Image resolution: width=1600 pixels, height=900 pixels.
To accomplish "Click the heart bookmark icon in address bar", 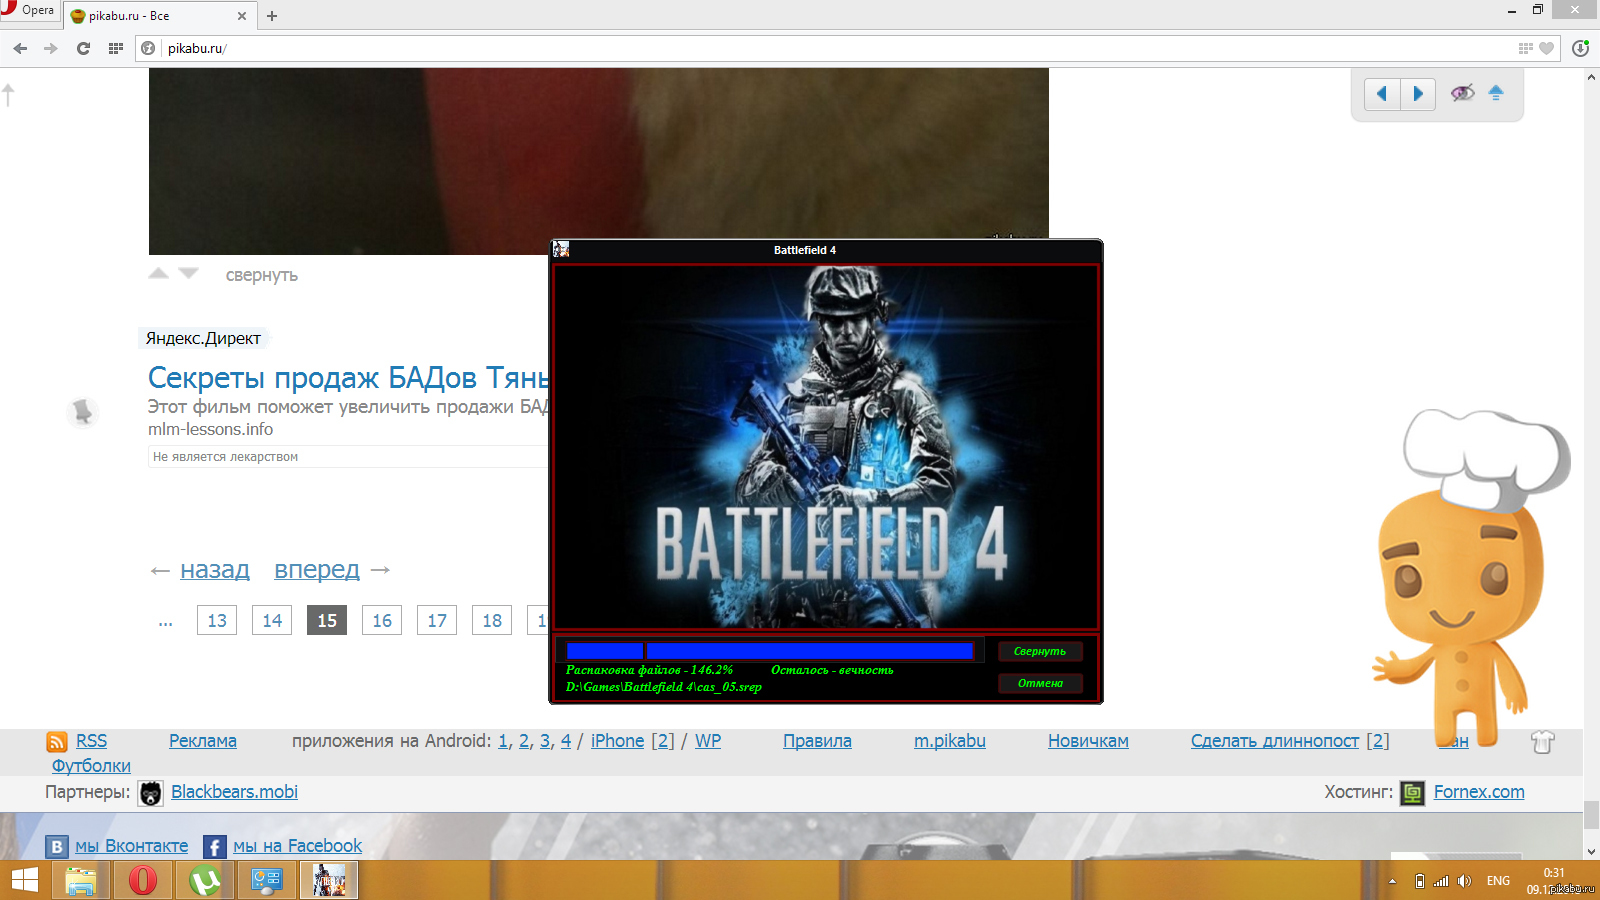I will (x=1546, y=48).
